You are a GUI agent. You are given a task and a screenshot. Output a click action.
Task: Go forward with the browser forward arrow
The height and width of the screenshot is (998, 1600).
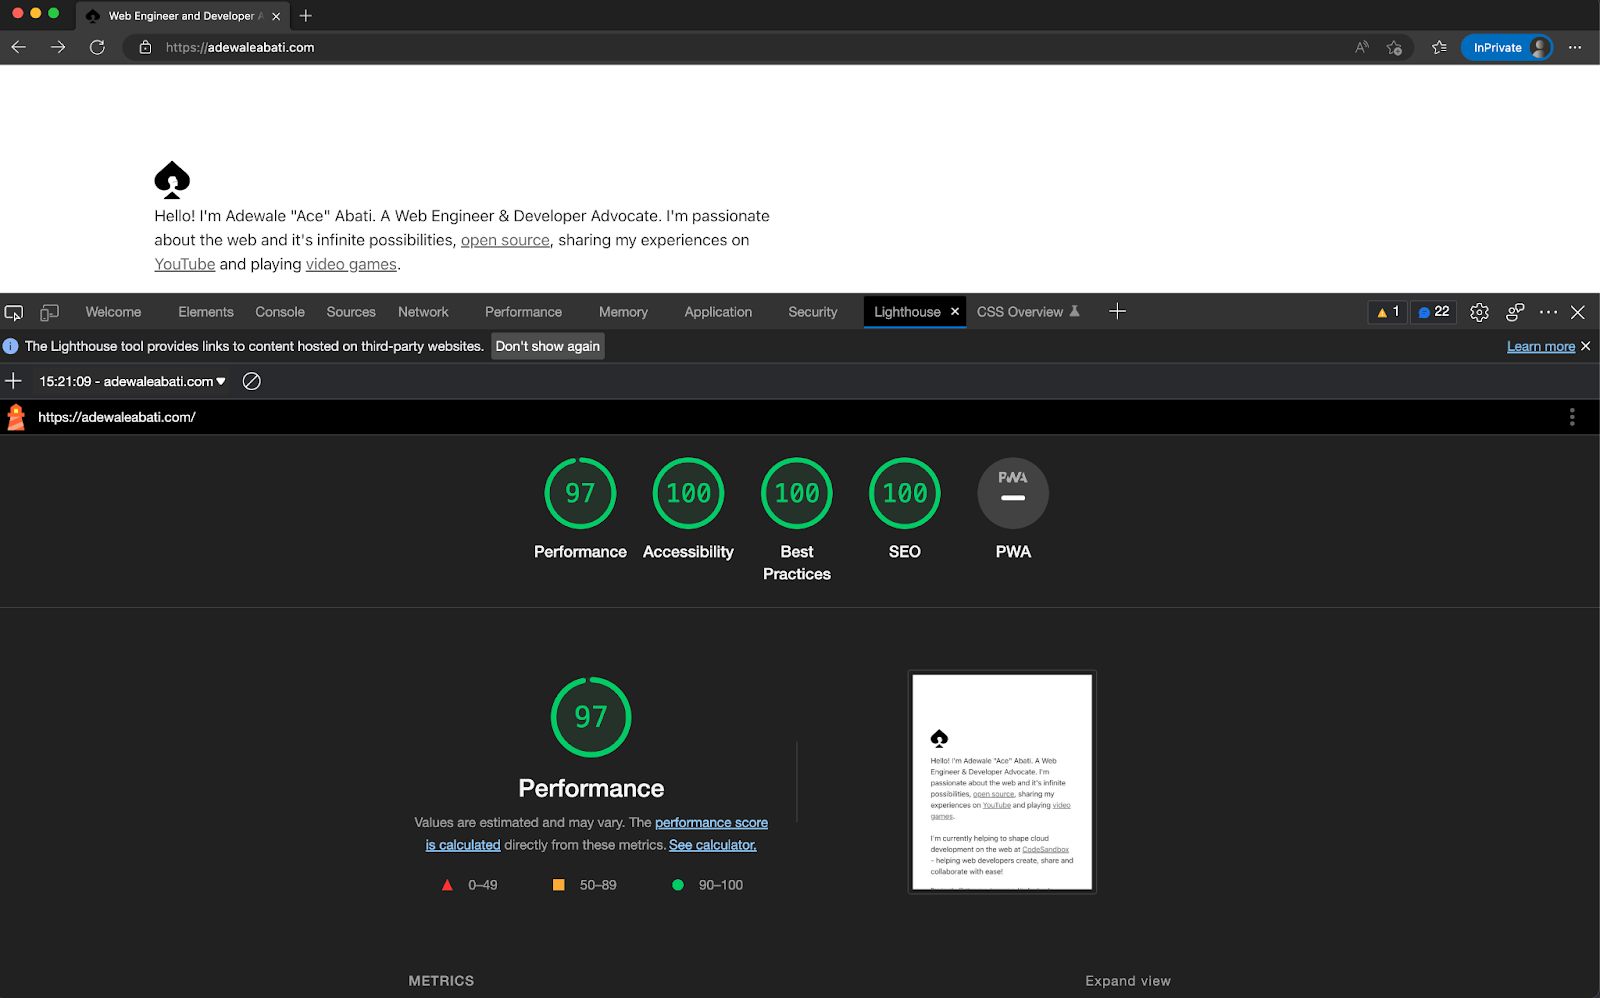(58, 47)
